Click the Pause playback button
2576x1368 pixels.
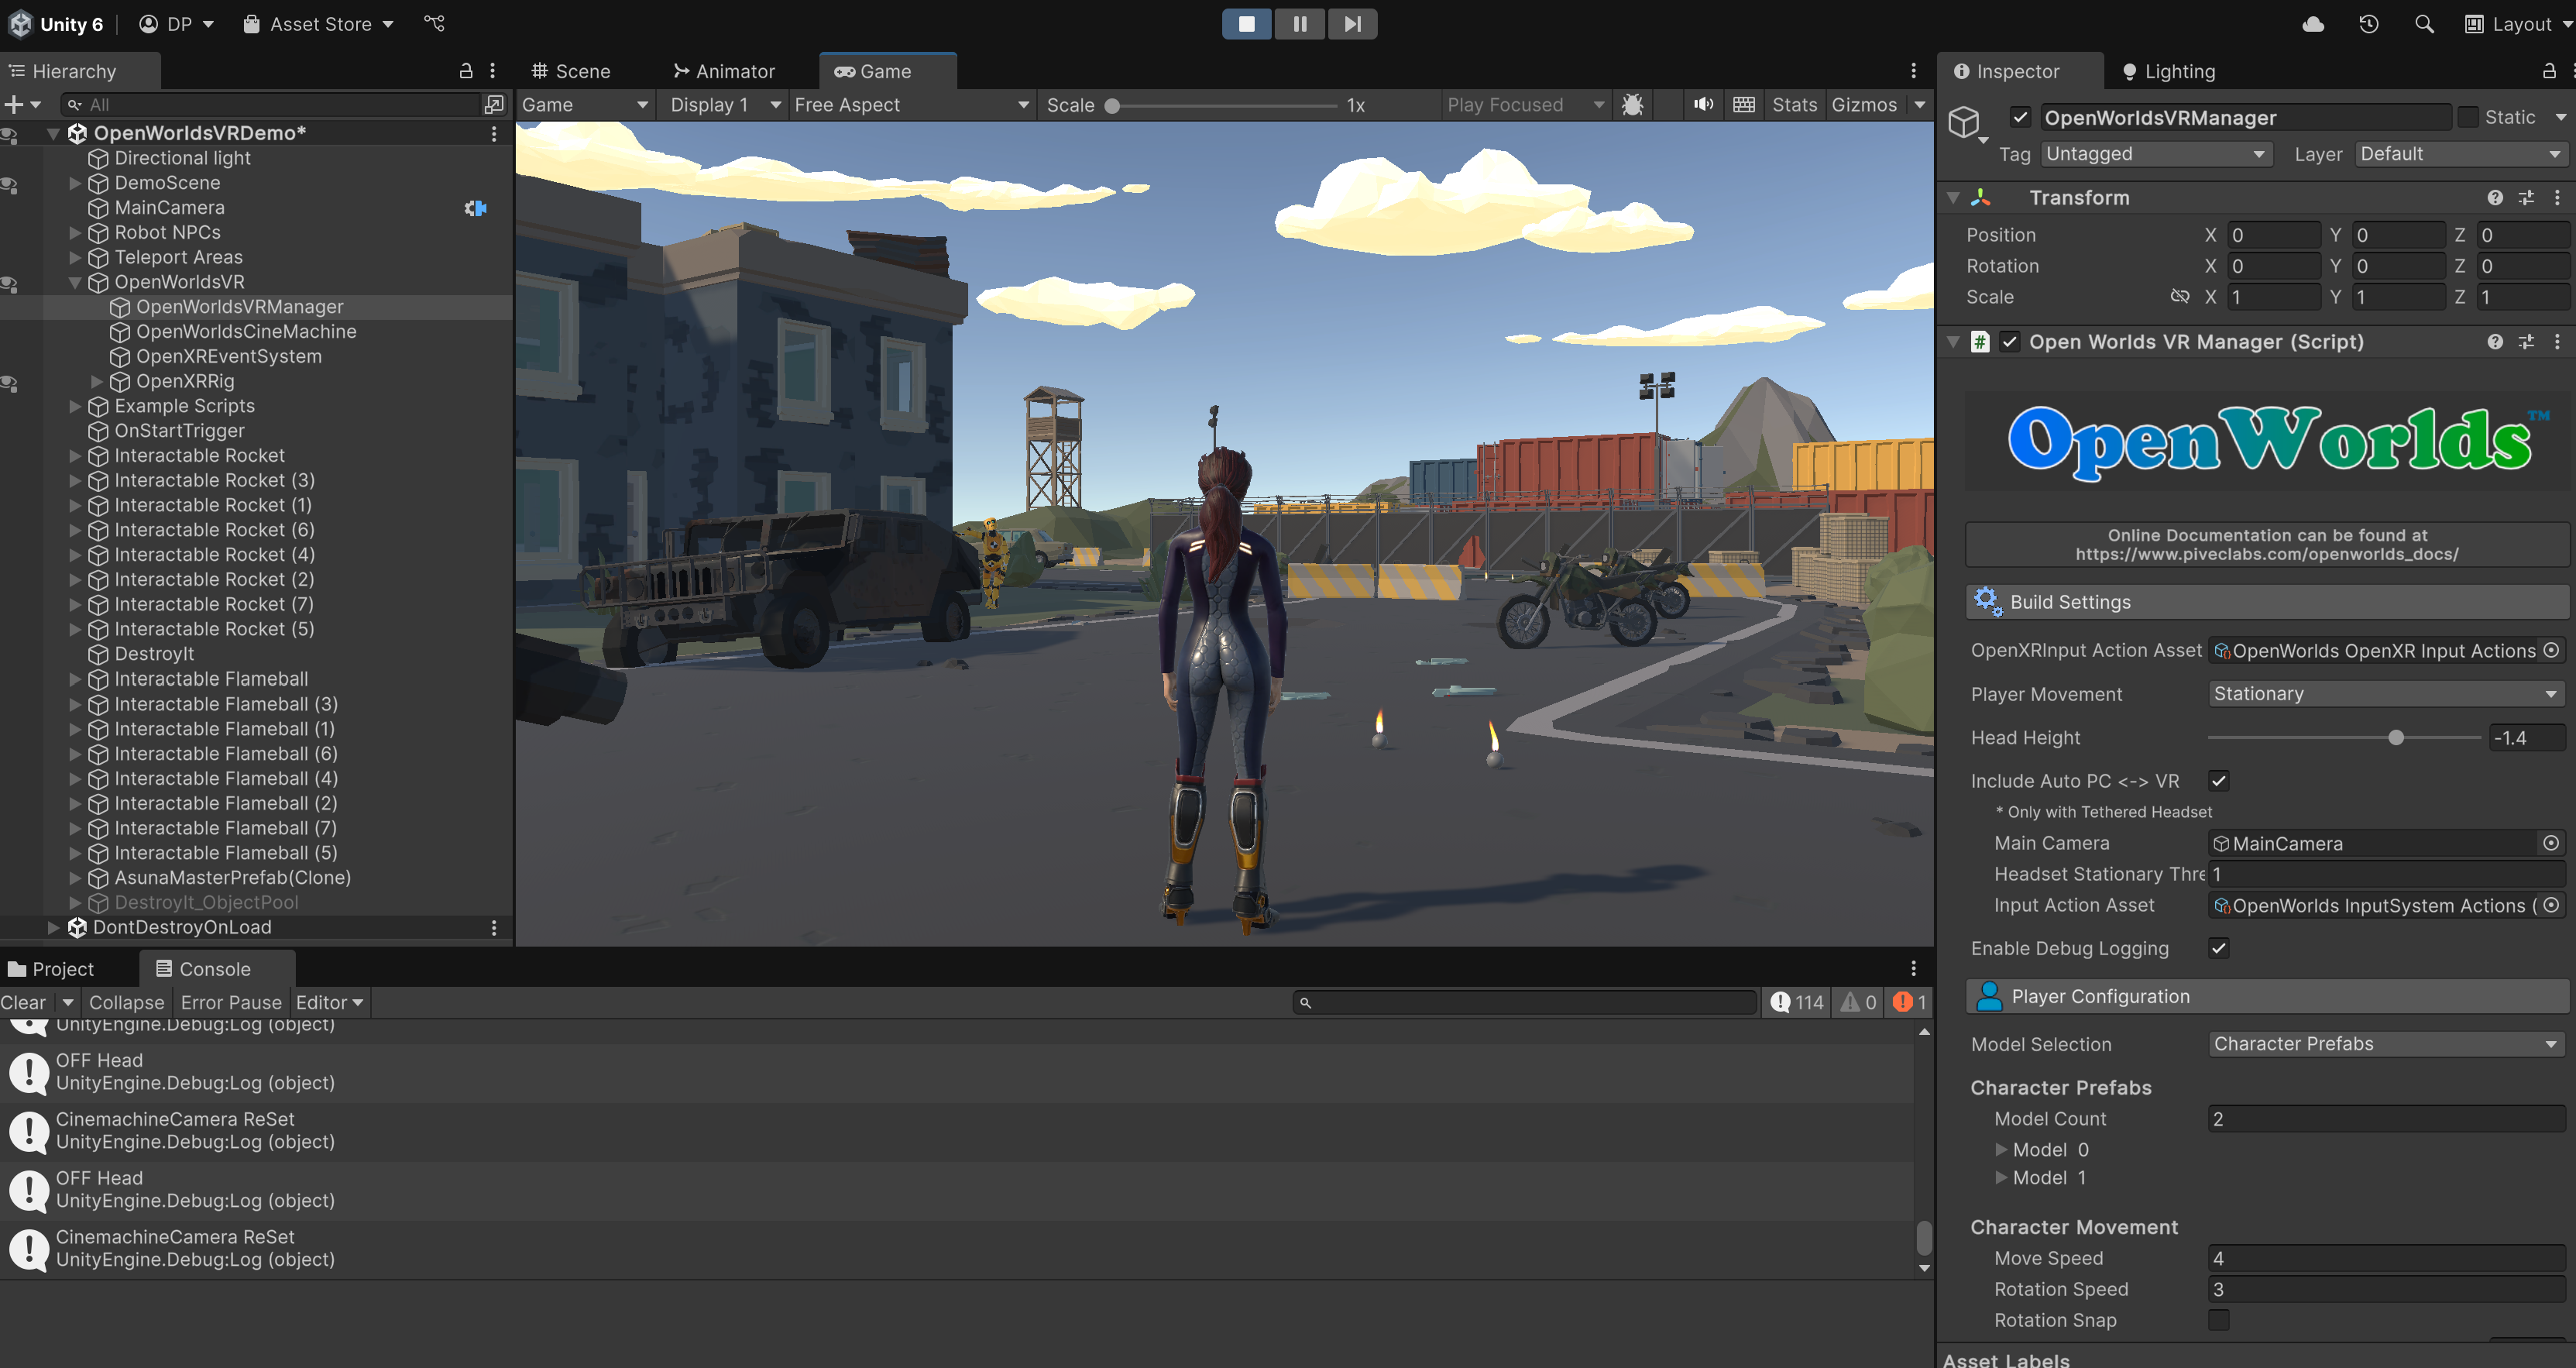point(1299,24)
